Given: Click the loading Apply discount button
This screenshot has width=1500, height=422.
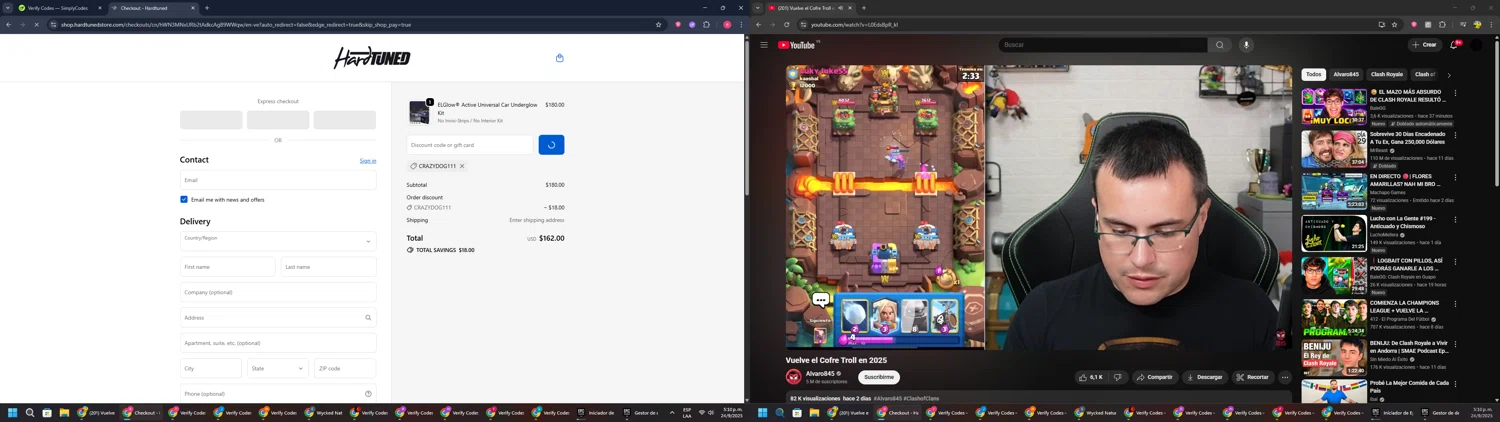Looking at the screenshot, I should [552, 145].
